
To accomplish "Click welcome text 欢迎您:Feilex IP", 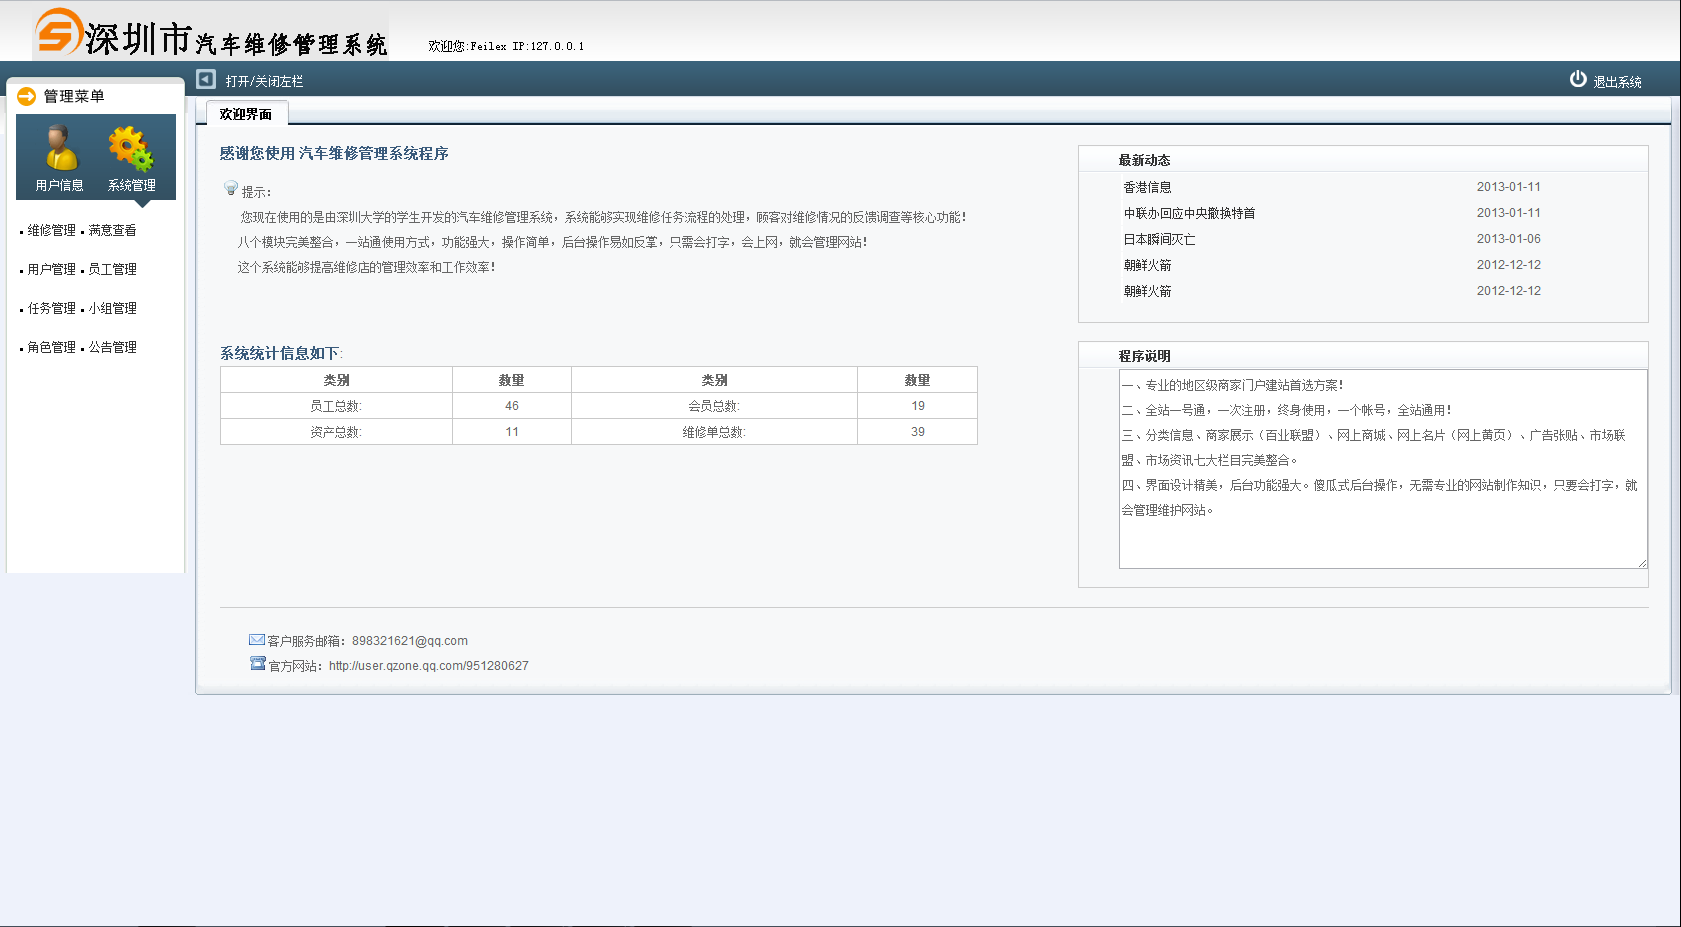I will [506, 46].
